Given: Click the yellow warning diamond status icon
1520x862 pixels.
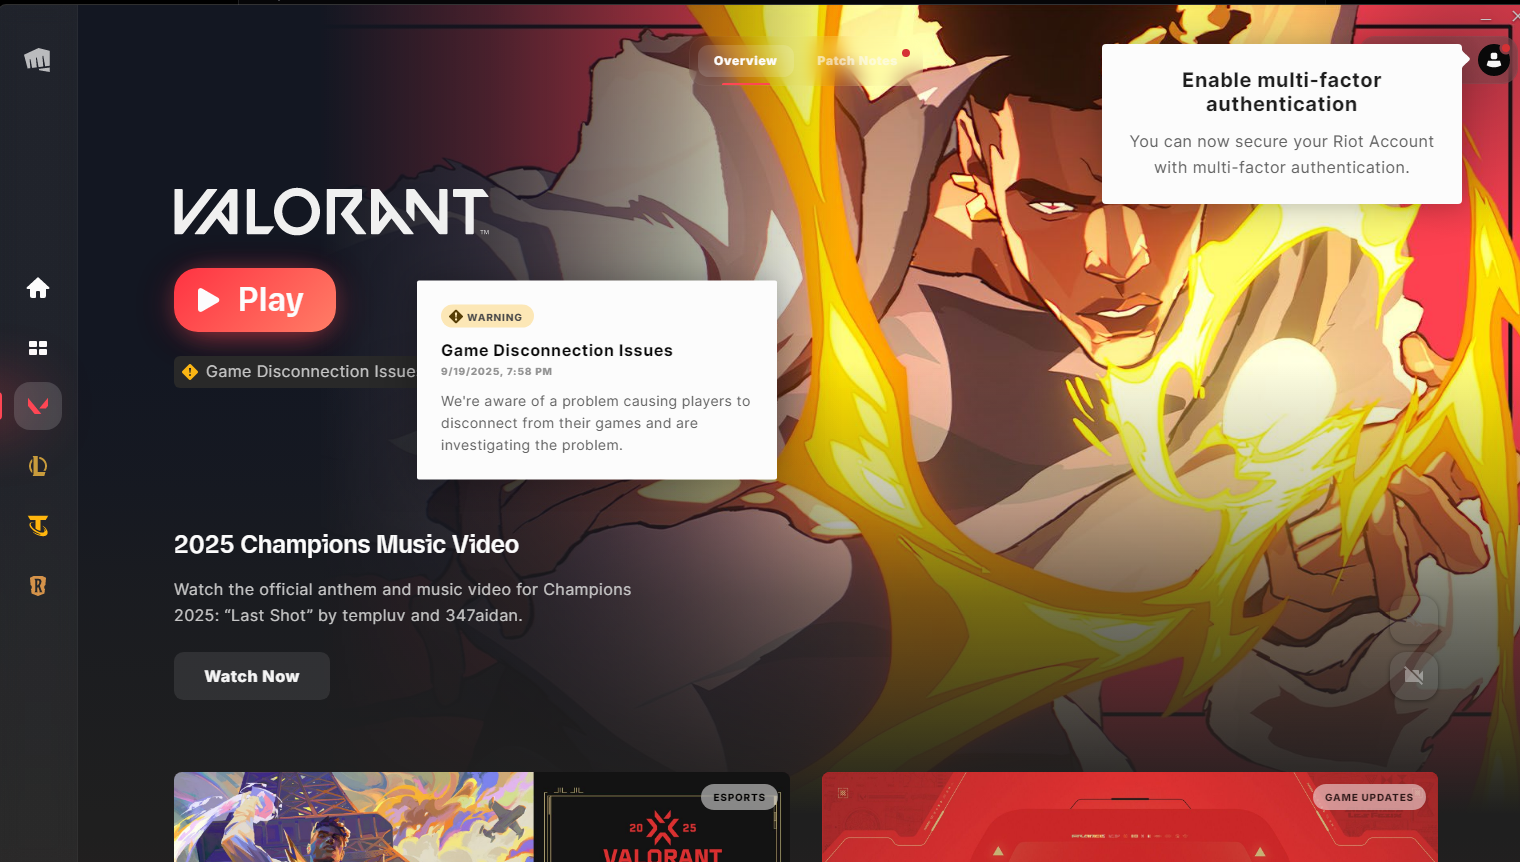Looking at the screenshot, I should [190, 372].
